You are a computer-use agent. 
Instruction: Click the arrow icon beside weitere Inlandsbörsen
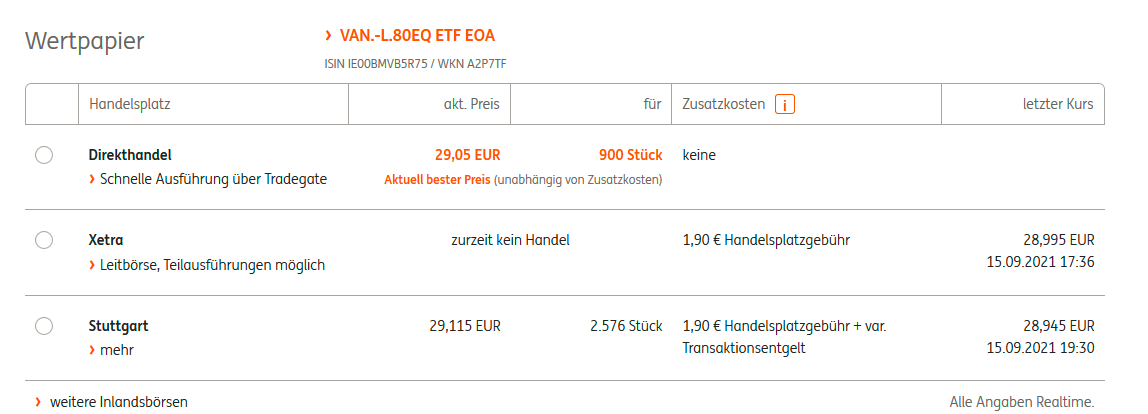(x=37, y=402)
